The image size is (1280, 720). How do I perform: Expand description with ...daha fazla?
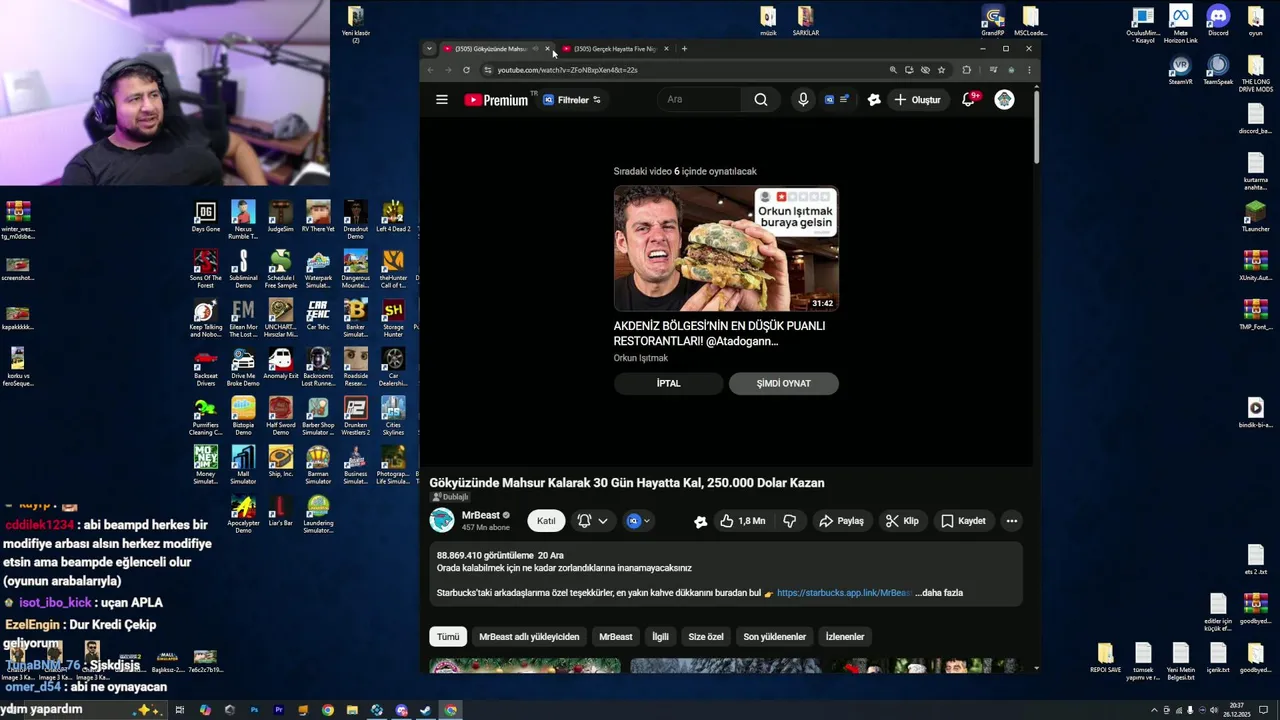point(939,593)
